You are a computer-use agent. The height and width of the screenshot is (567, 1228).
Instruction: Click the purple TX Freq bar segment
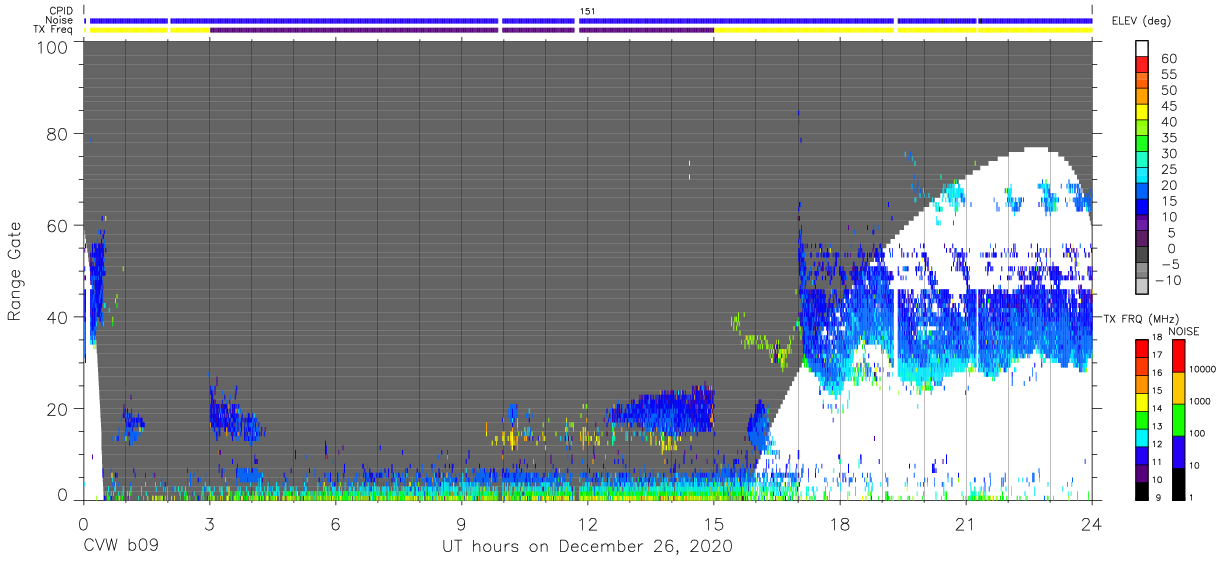point(462,30)
